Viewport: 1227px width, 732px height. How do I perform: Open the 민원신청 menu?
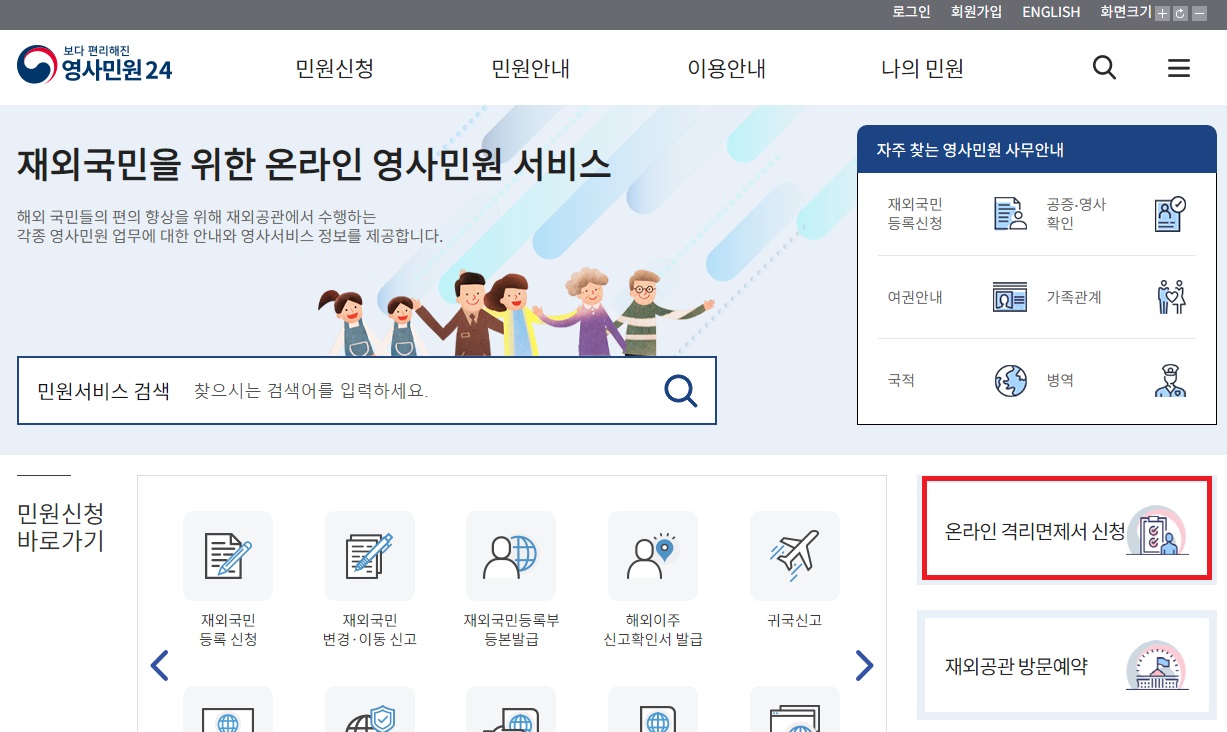tap(335, 68)
